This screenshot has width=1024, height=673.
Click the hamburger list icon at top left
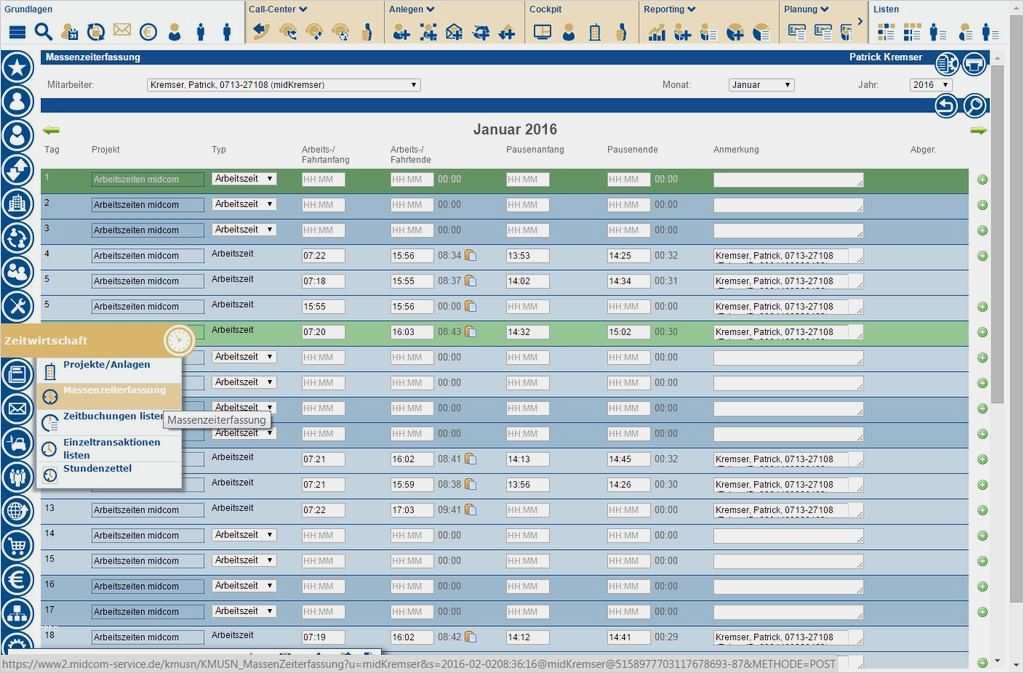pos(16,30)
